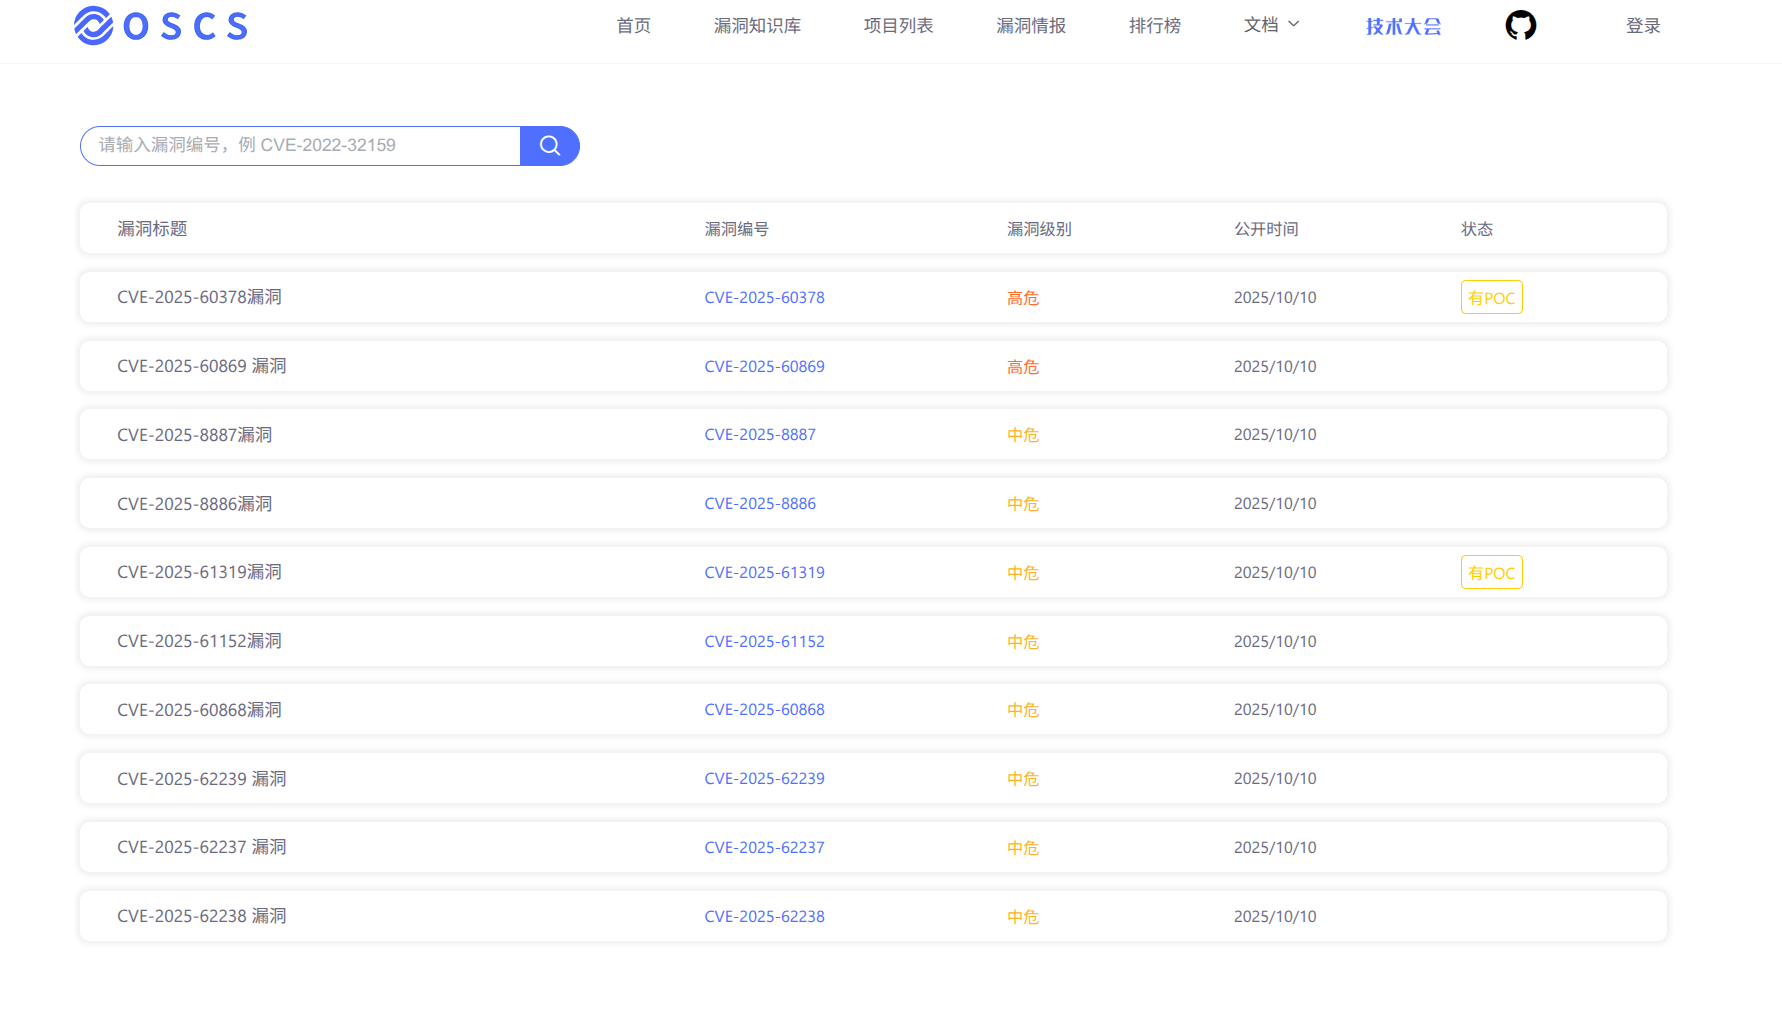
Task: Open the CVE-2025-60869 ID link
Action: [x=764, y=367]
